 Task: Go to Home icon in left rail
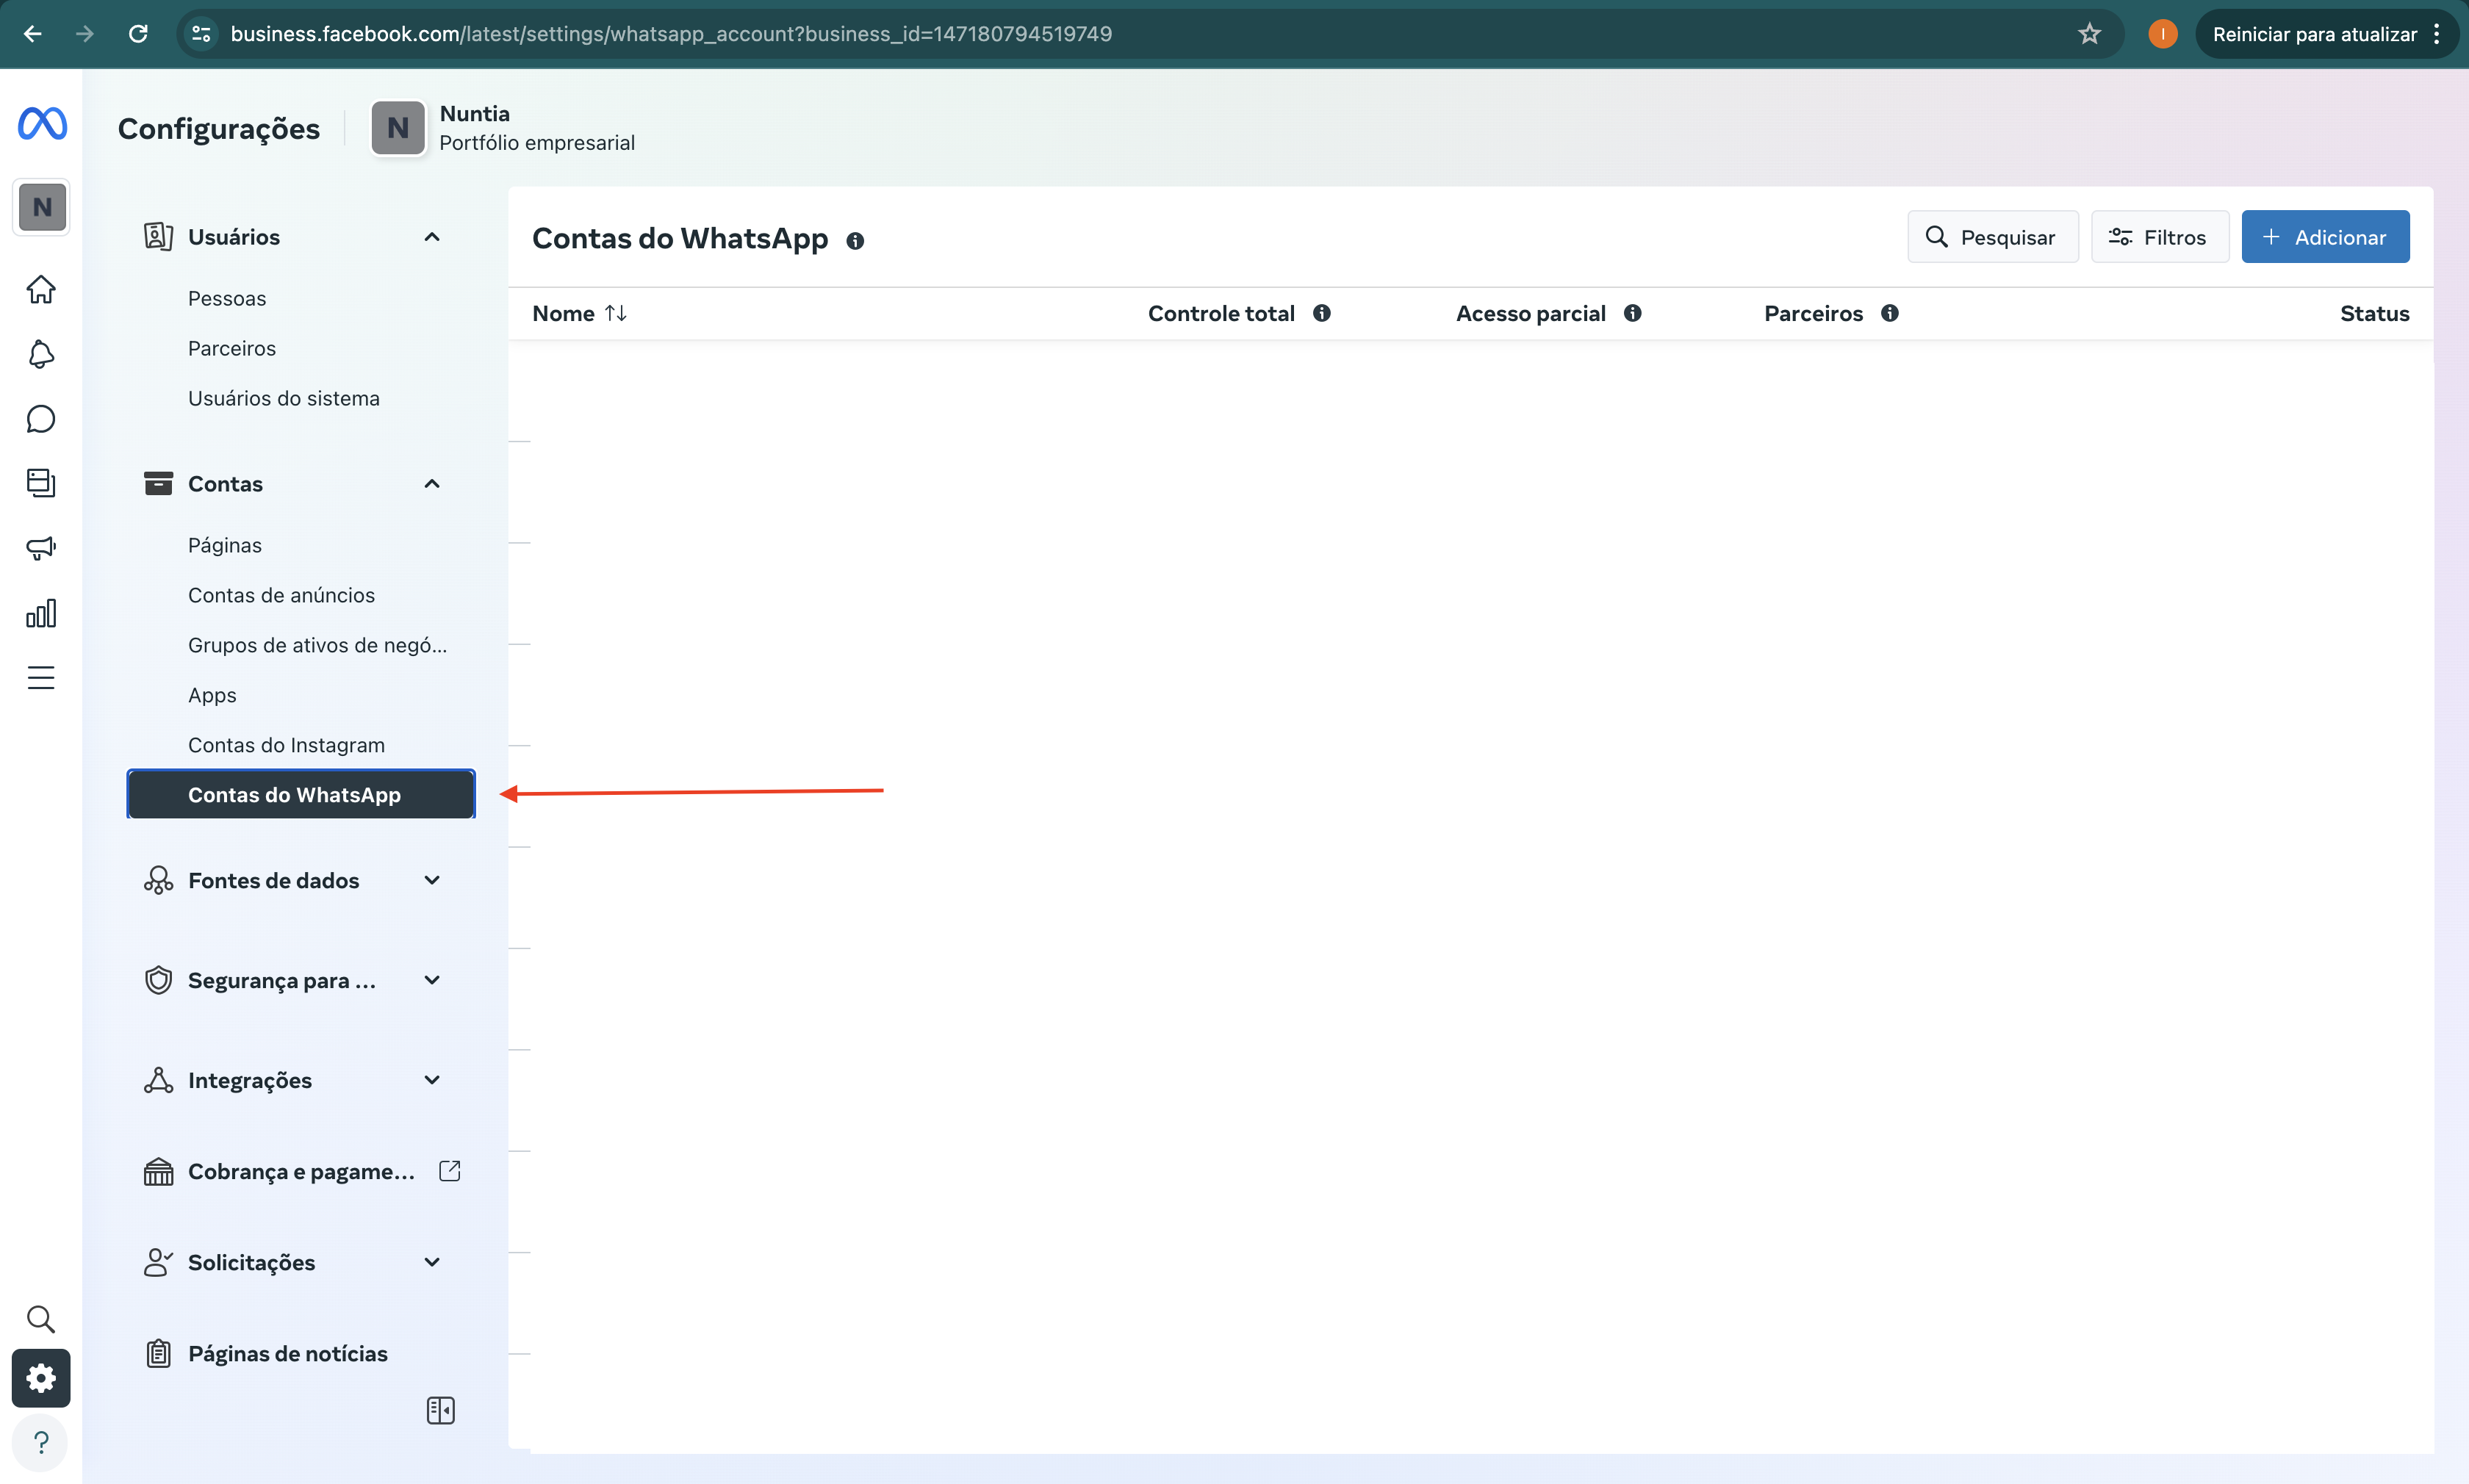click(41, 290)
